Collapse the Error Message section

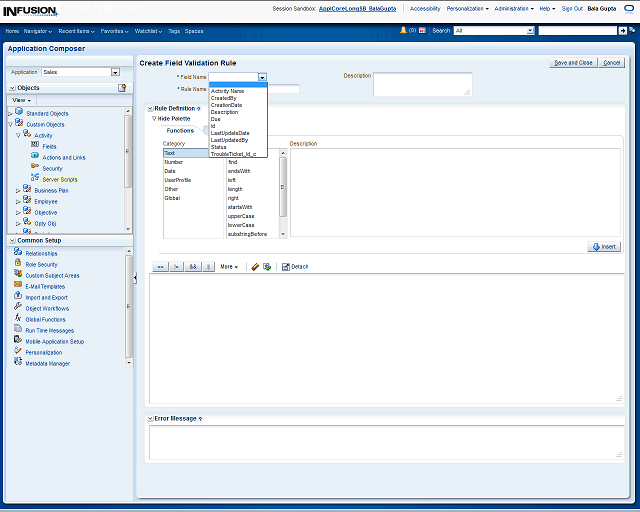coord(150,418)
